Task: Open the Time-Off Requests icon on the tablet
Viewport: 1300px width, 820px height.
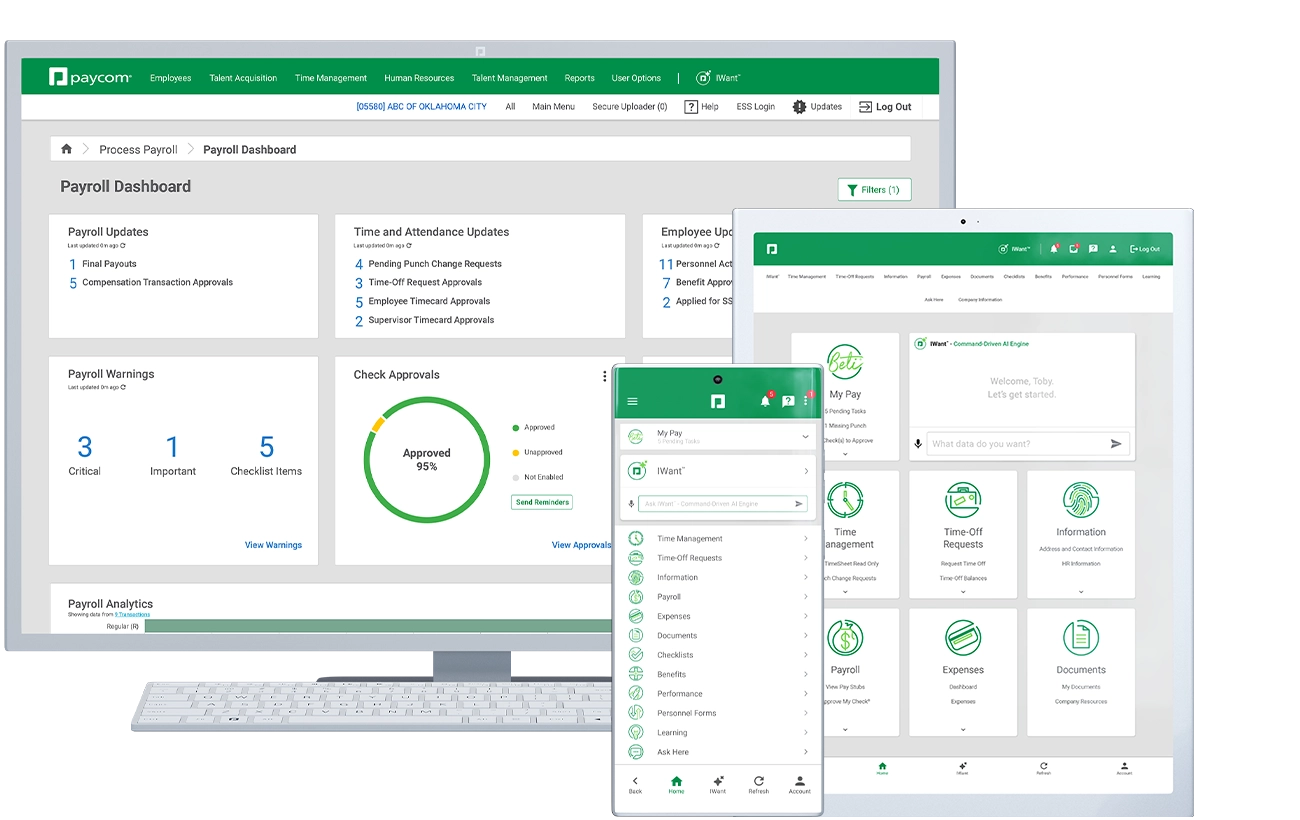Action: [963, 500]
